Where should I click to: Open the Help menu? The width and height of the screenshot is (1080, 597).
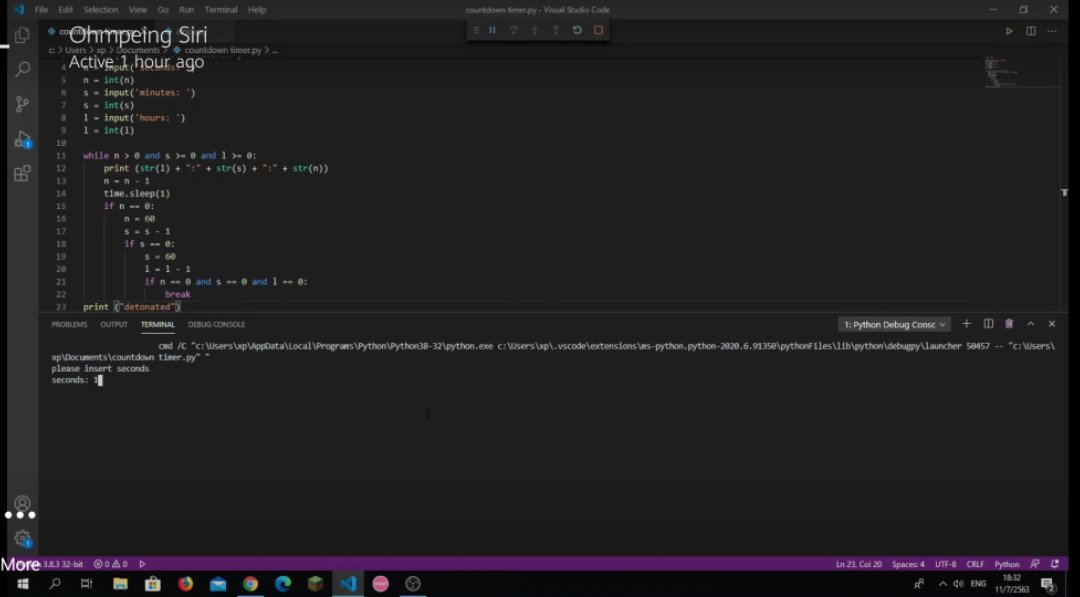click(257, 10)
